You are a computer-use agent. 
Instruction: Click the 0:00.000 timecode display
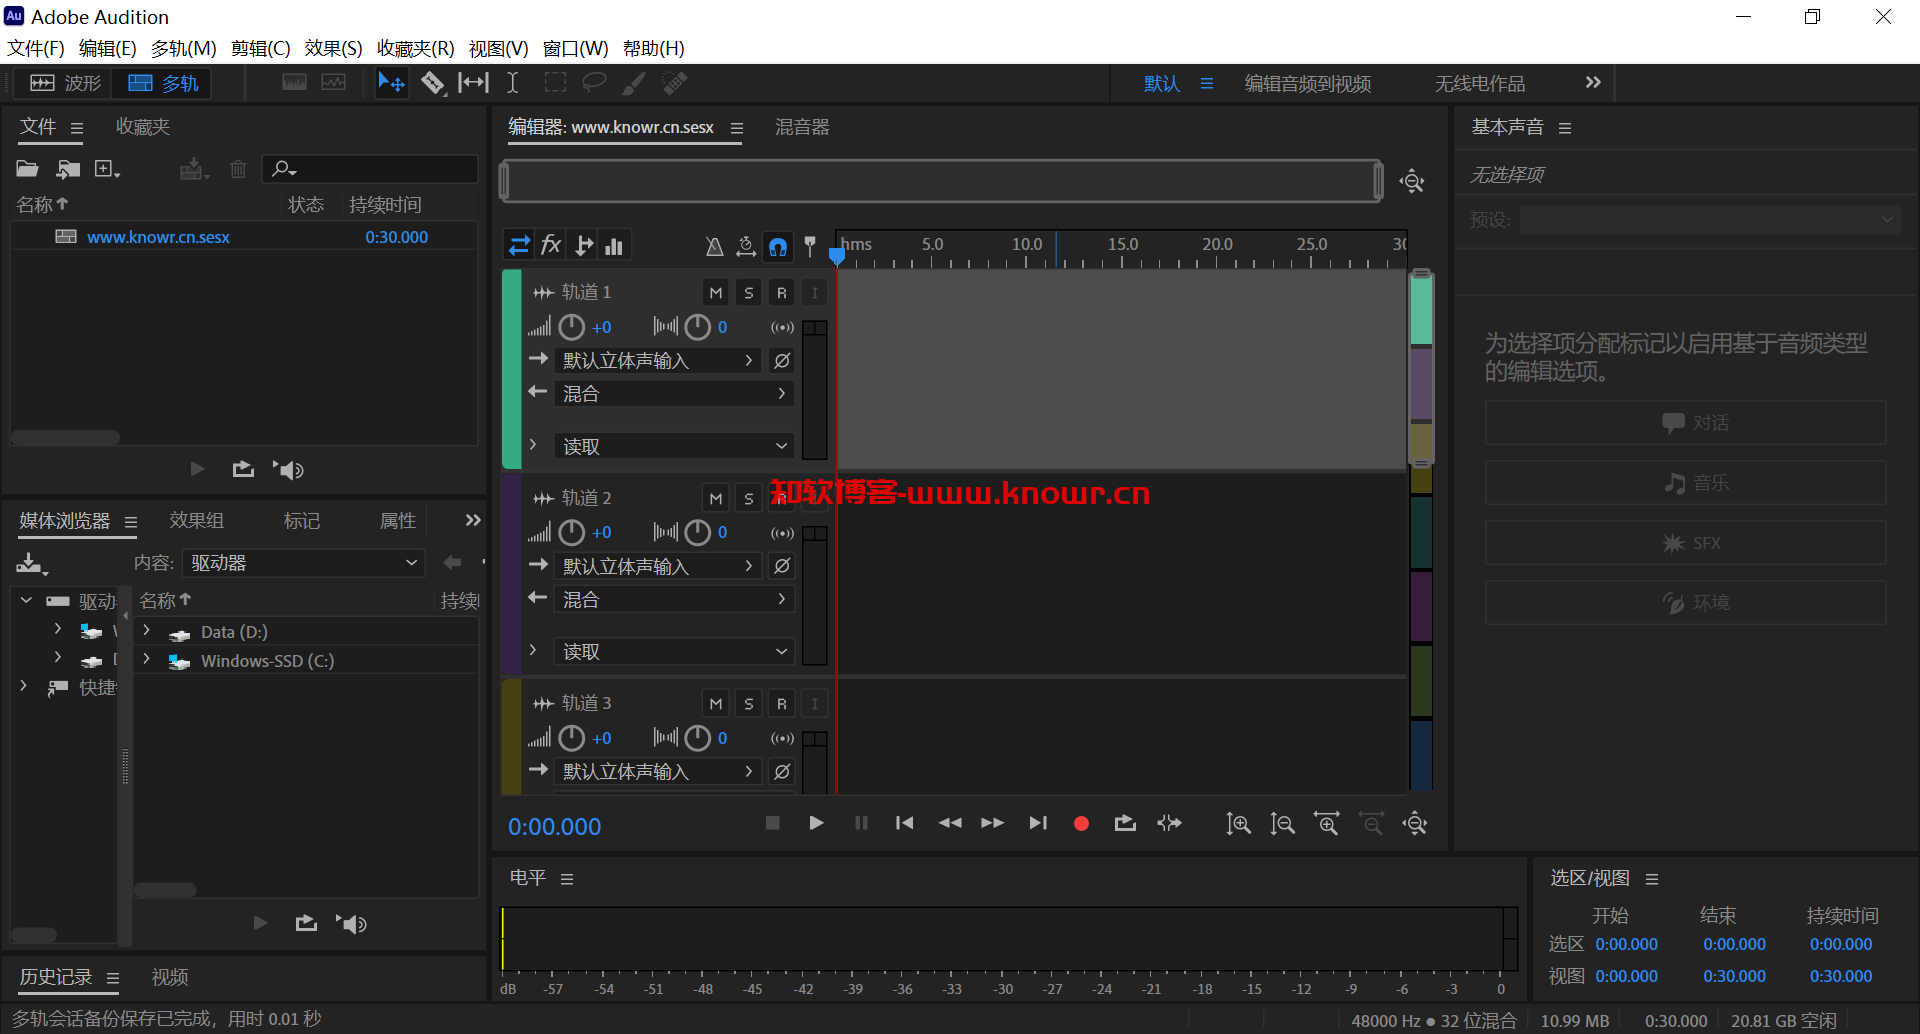tap(554, 827)
